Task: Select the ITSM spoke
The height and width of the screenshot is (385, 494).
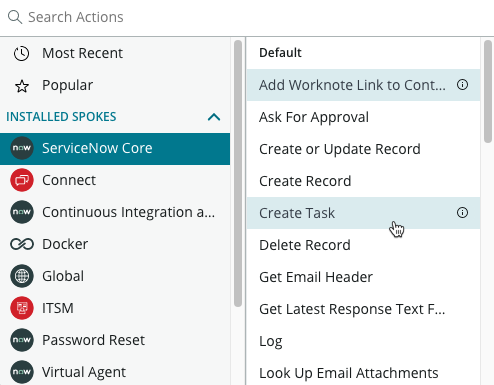Action: tap(115, 308)
